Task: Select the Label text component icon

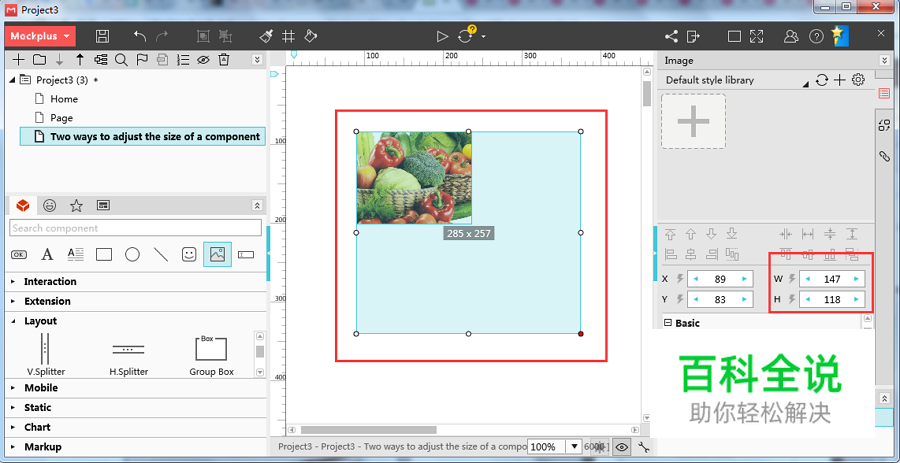Action: (x=47, y=255)
